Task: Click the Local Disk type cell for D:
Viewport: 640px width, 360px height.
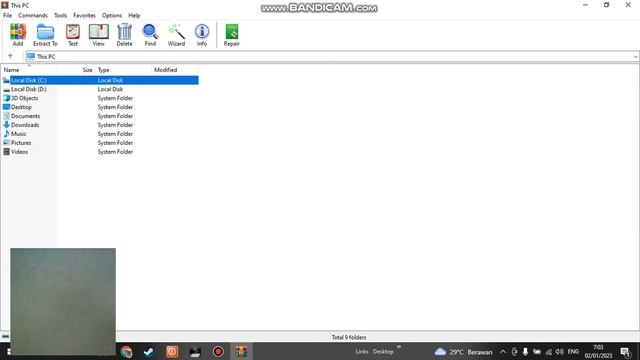Action: (x=110, y=89)
